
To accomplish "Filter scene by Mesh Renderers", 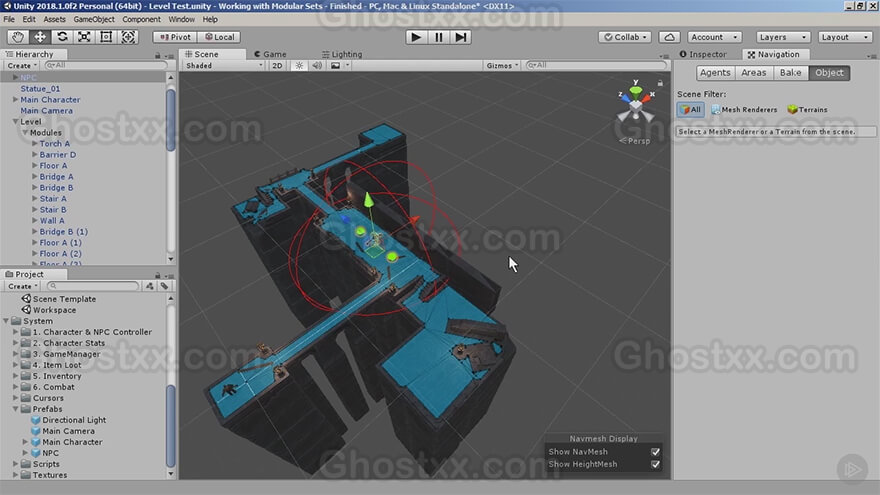I will 744,110.
